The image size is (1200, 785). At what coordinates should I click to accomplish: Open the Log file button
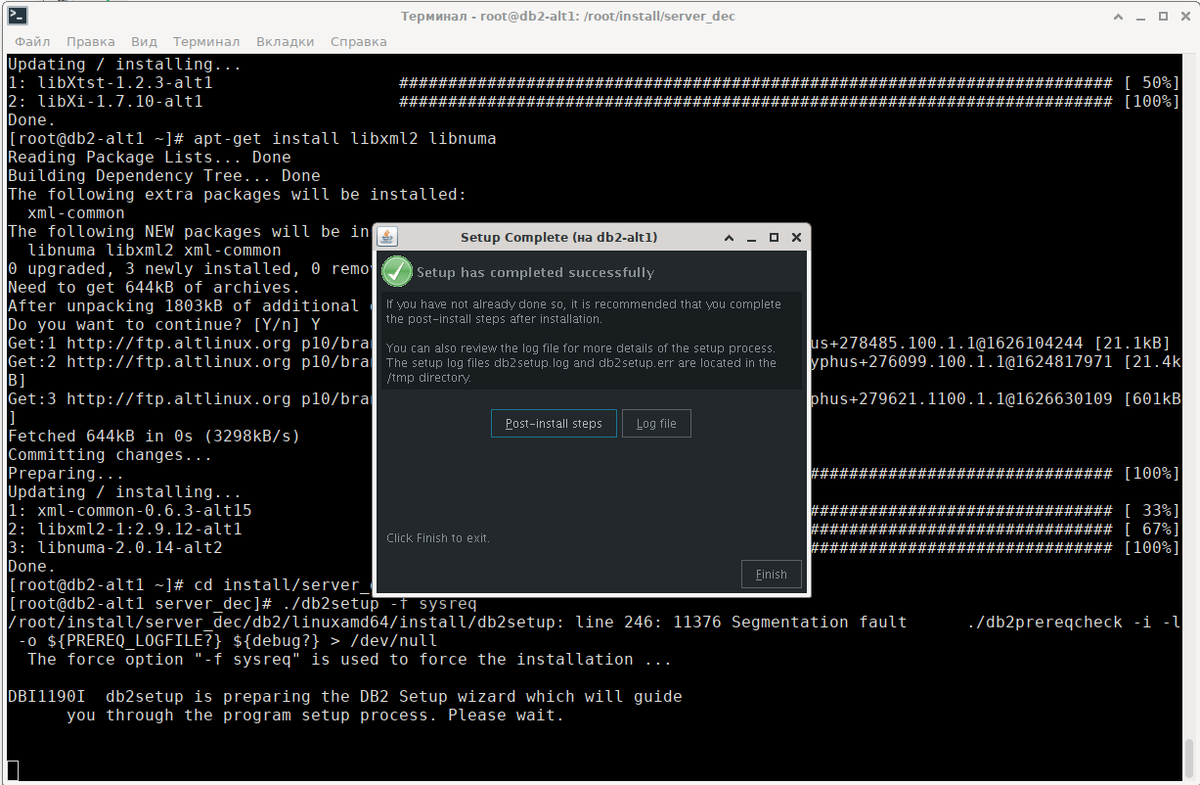pos(656,423)
